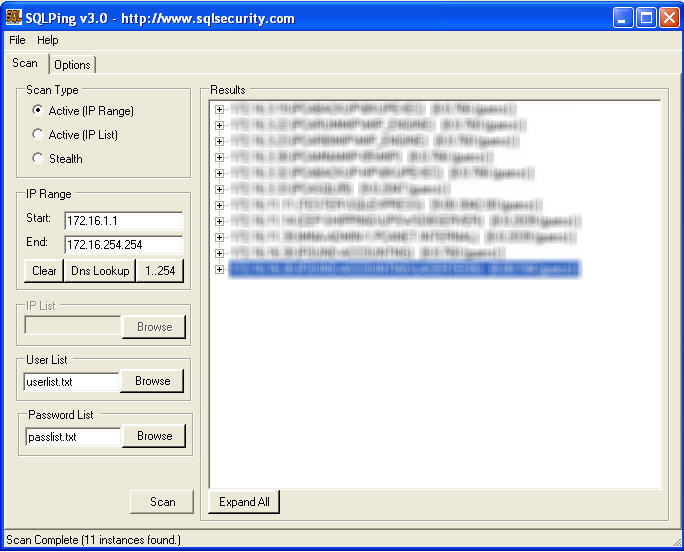Choose the Stealth scan type
This screenshot has width=684, height=552.
(x=38, y=159)
